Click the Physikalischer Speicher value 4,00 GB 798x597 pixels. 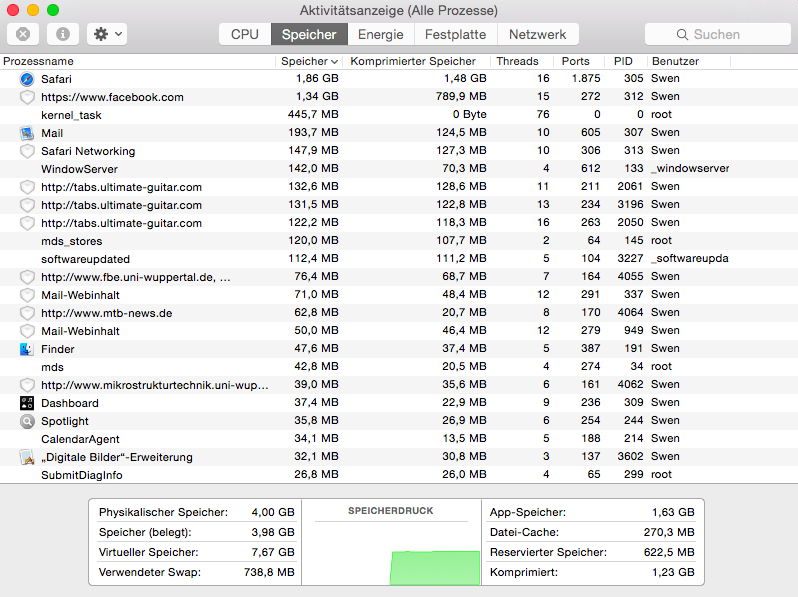[273, 512]
